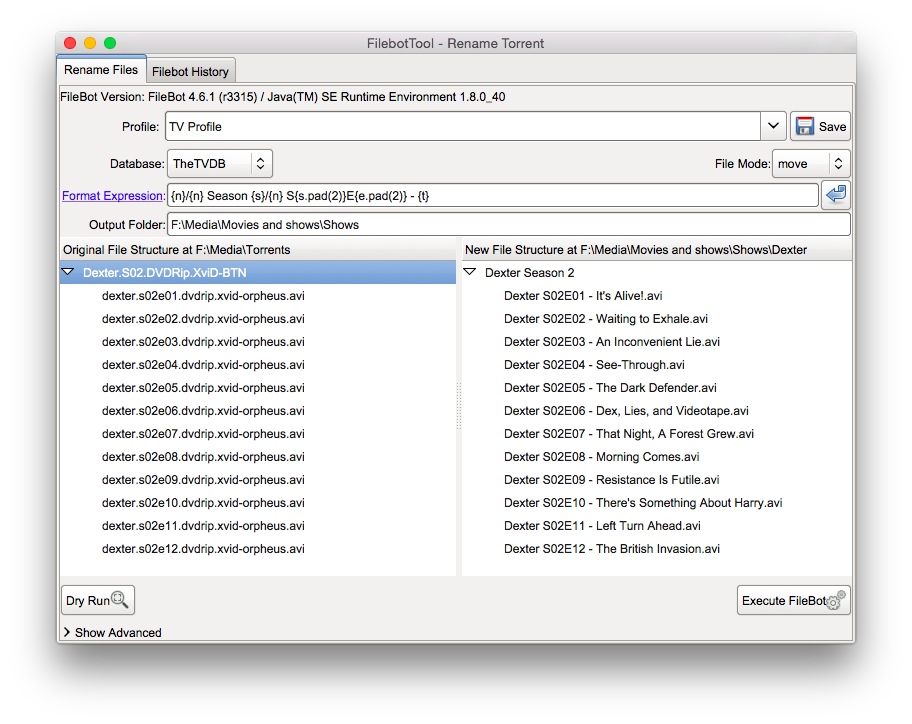Screen dimensions: 912x724
Task: Maximize the window using the green button
Action: tap(110, 43)
